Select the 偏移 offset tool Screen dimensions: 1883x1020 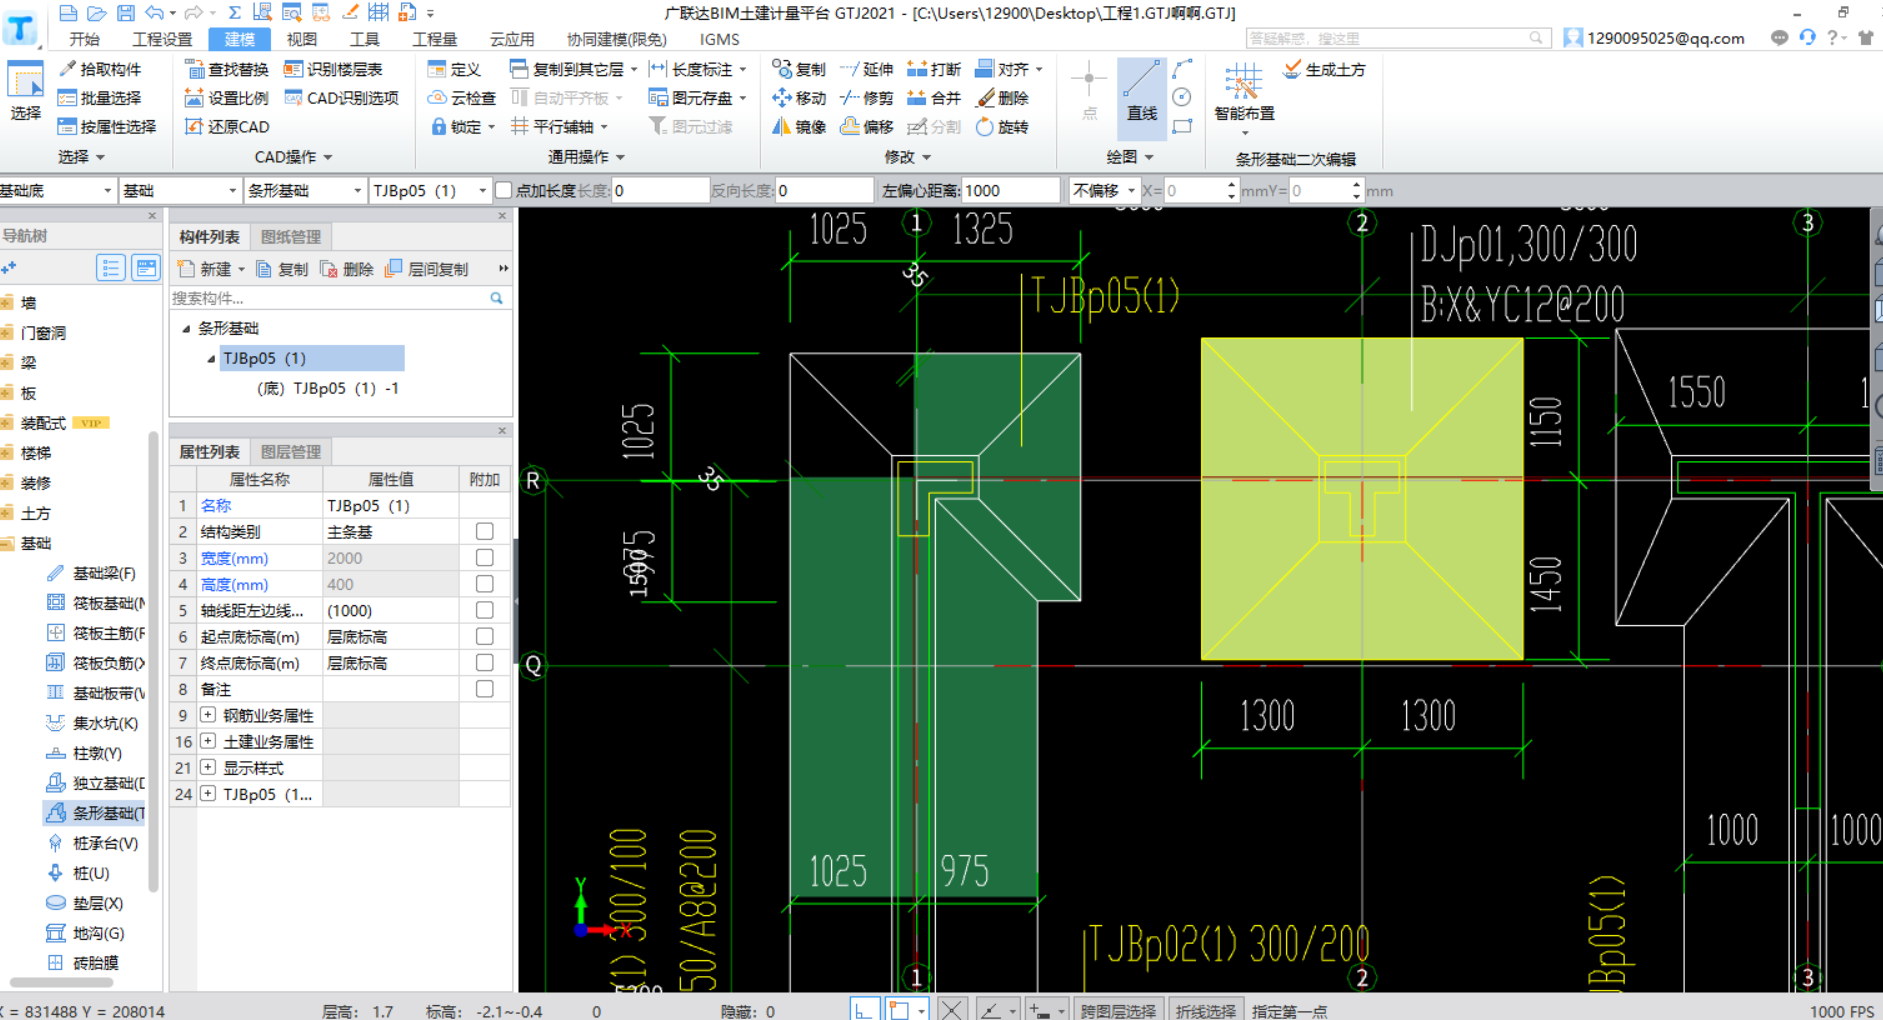point(866,127)
